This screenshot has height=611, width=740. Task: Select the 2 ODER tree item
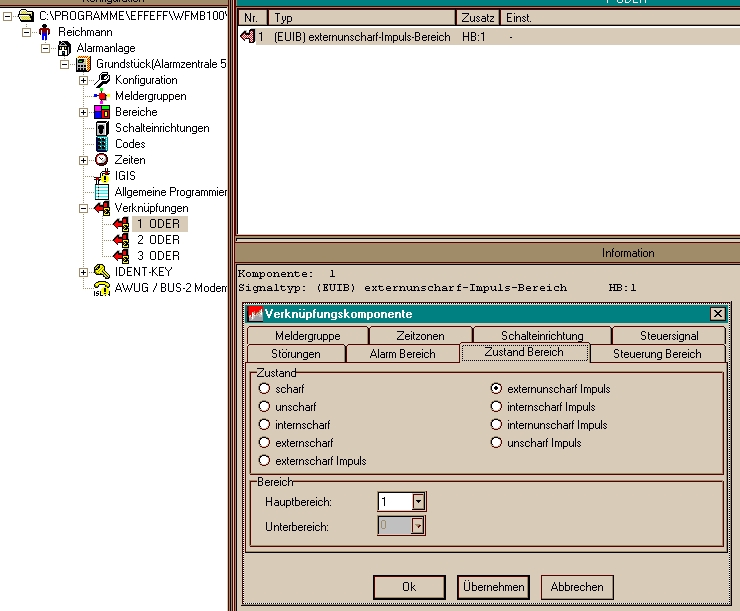tap(158, 240)
